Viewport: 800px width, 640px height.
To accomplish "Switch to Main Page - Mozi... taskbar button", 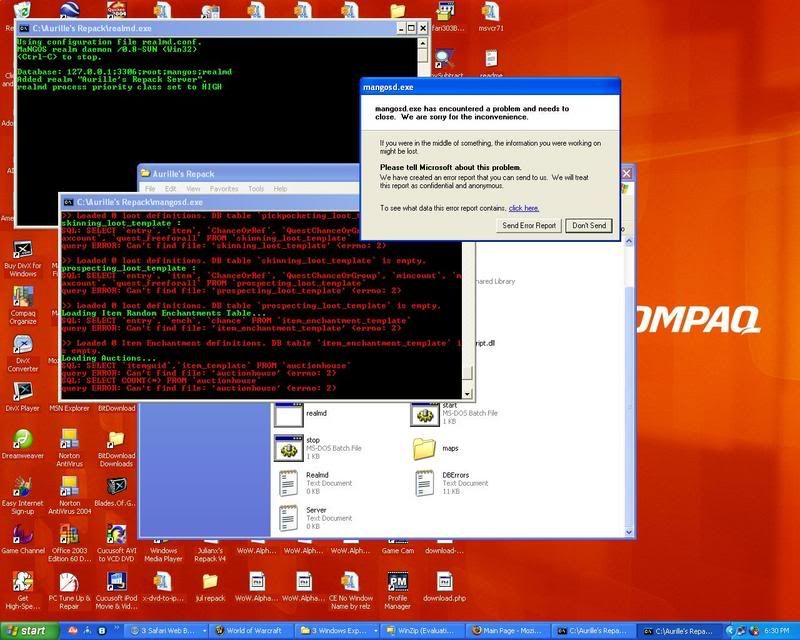I will [509, 631].
